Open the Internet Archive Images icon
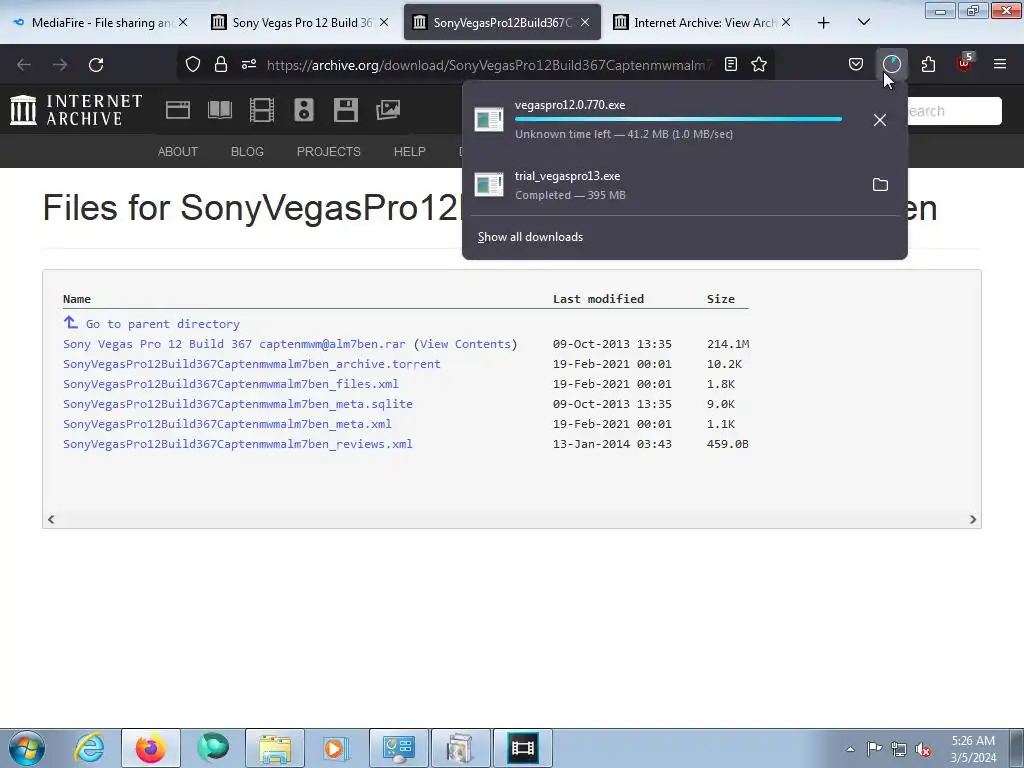Image resolution: width=1024 pixels, height=768 pixels. [x=388, y=110]
